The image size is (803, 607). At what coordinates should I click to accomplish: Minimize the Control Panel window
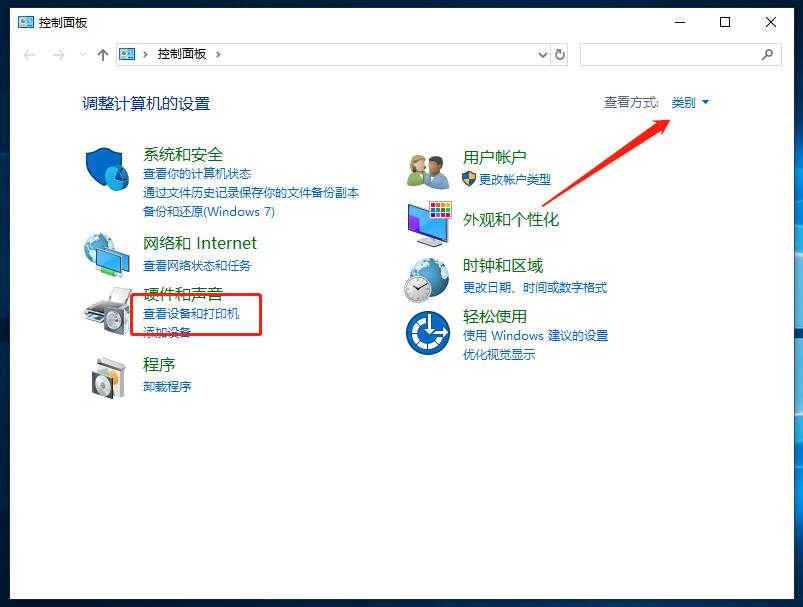pos(680,23)
